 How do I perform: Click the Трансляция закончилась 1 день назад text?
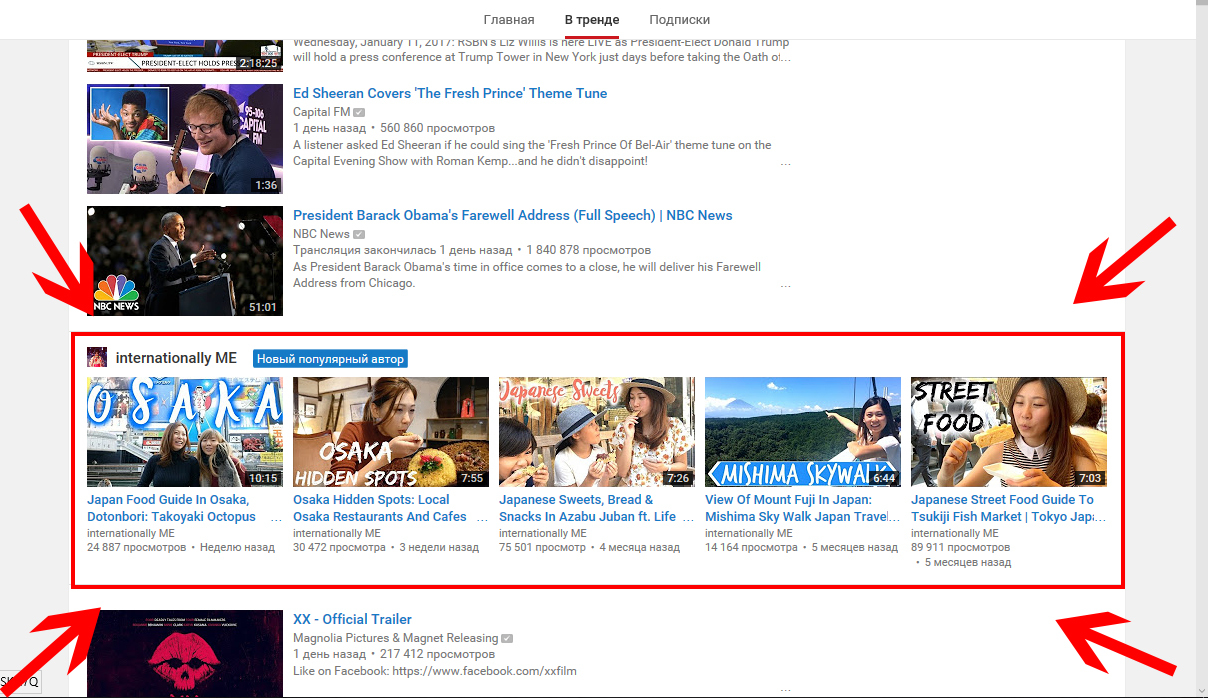point(403,250)
